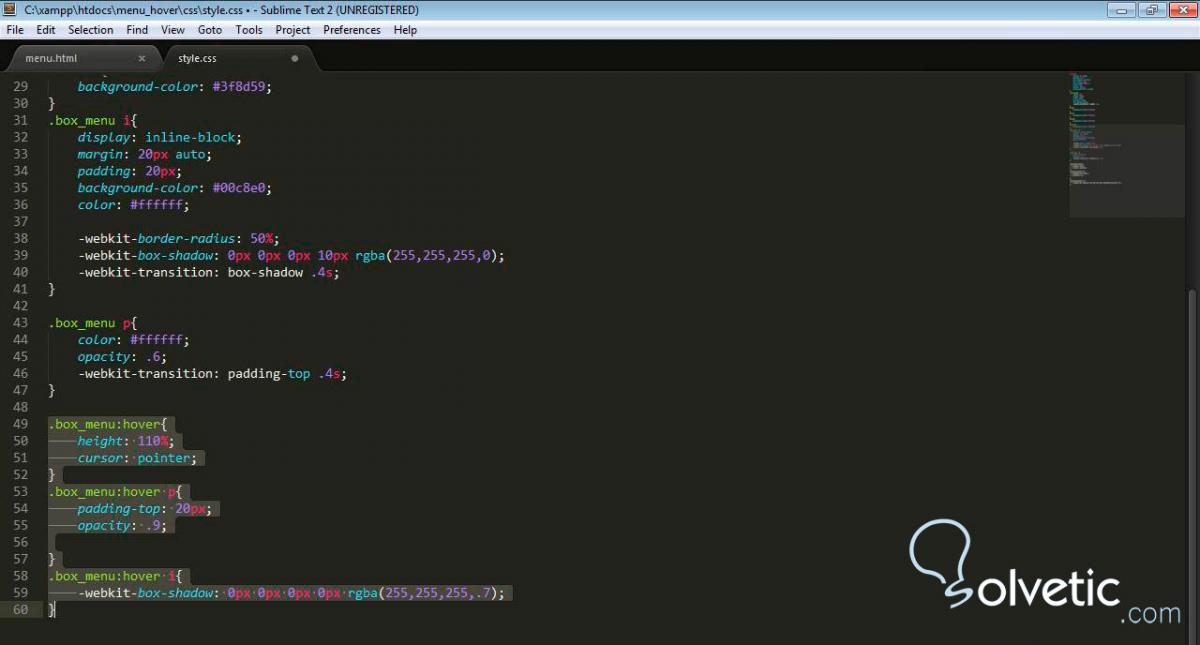
Task: Close the menu.html tab
Action: coord(142,58)
